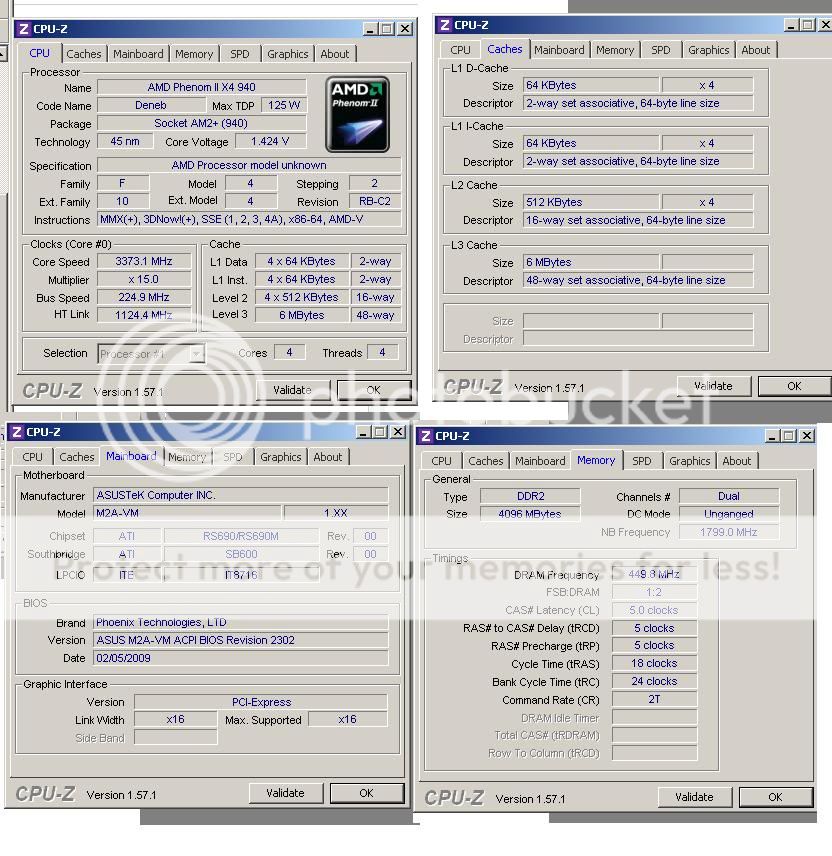Select CPU tab in the L1 D-Cache window
832x856 pixels.
point(460,50)
